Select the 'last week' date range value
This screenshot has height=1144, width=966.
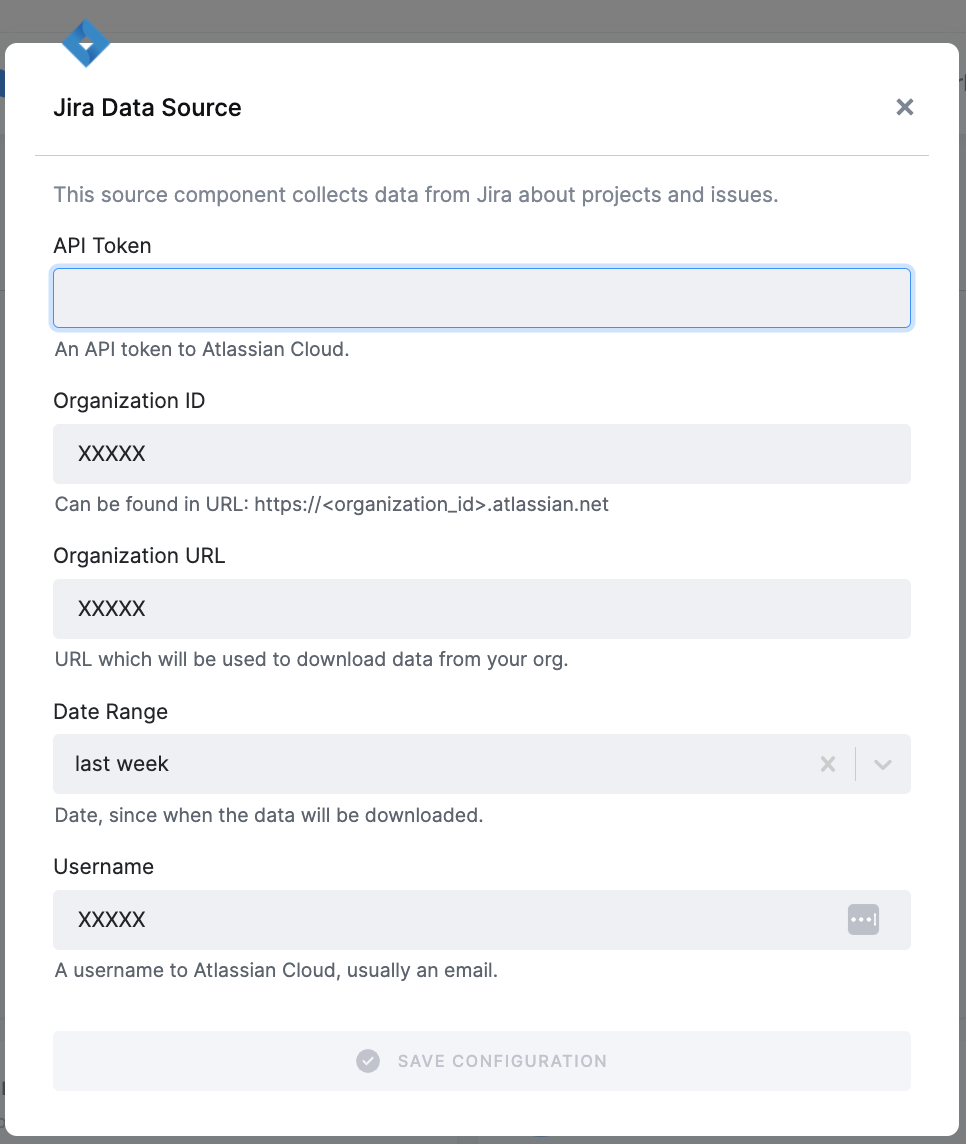(121, 764)
